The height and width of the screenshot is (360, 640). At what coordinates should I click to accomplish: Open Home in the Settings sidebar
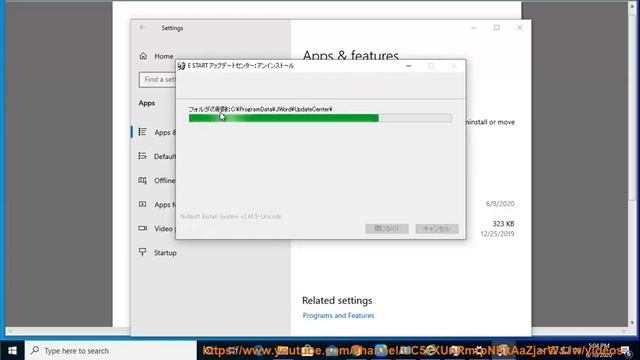coord(156,56)
